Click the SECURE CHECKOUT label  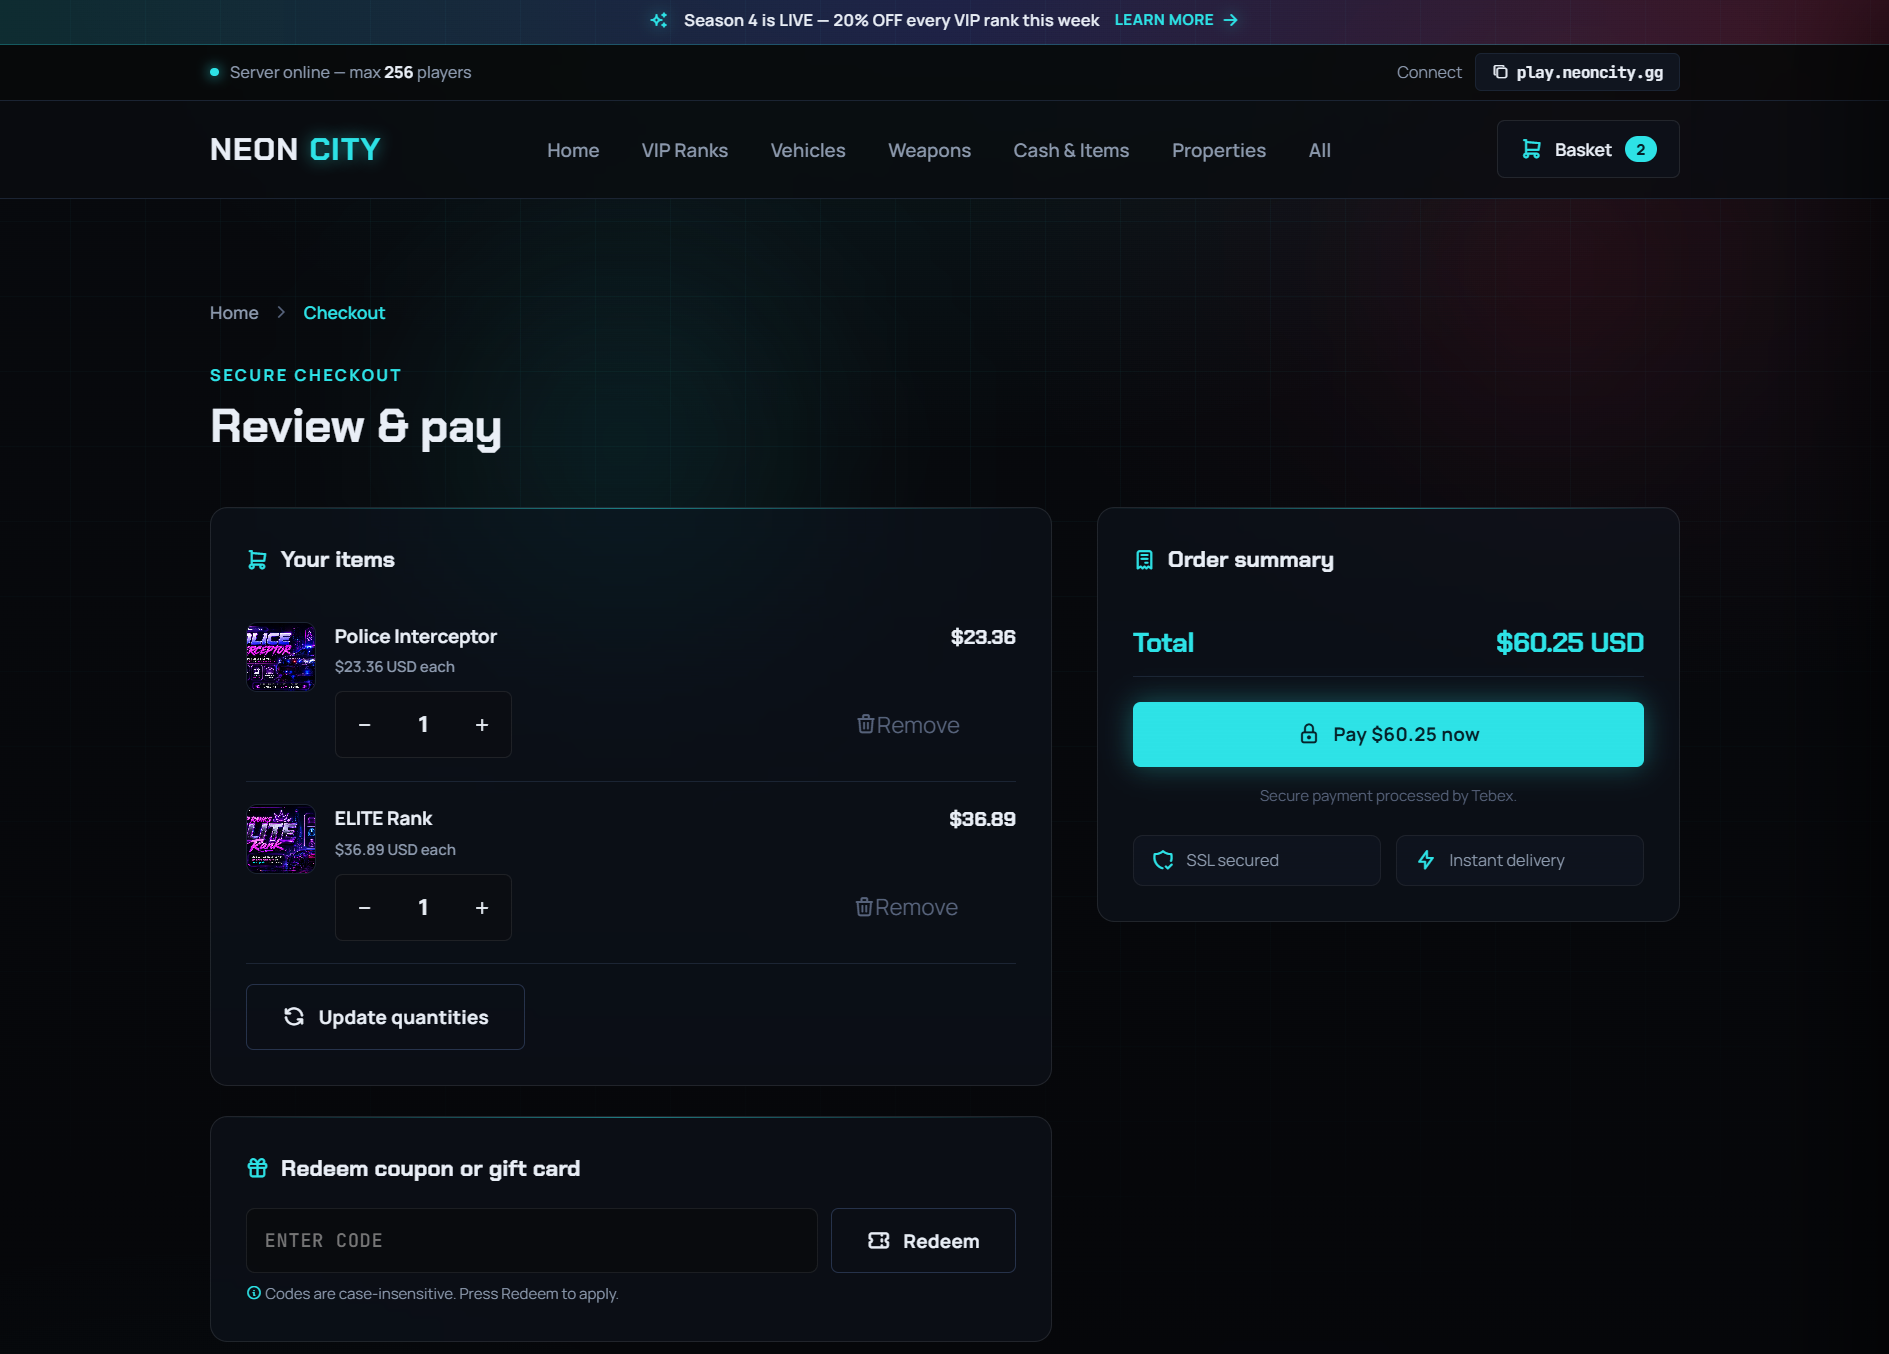(x=306, y=375)
